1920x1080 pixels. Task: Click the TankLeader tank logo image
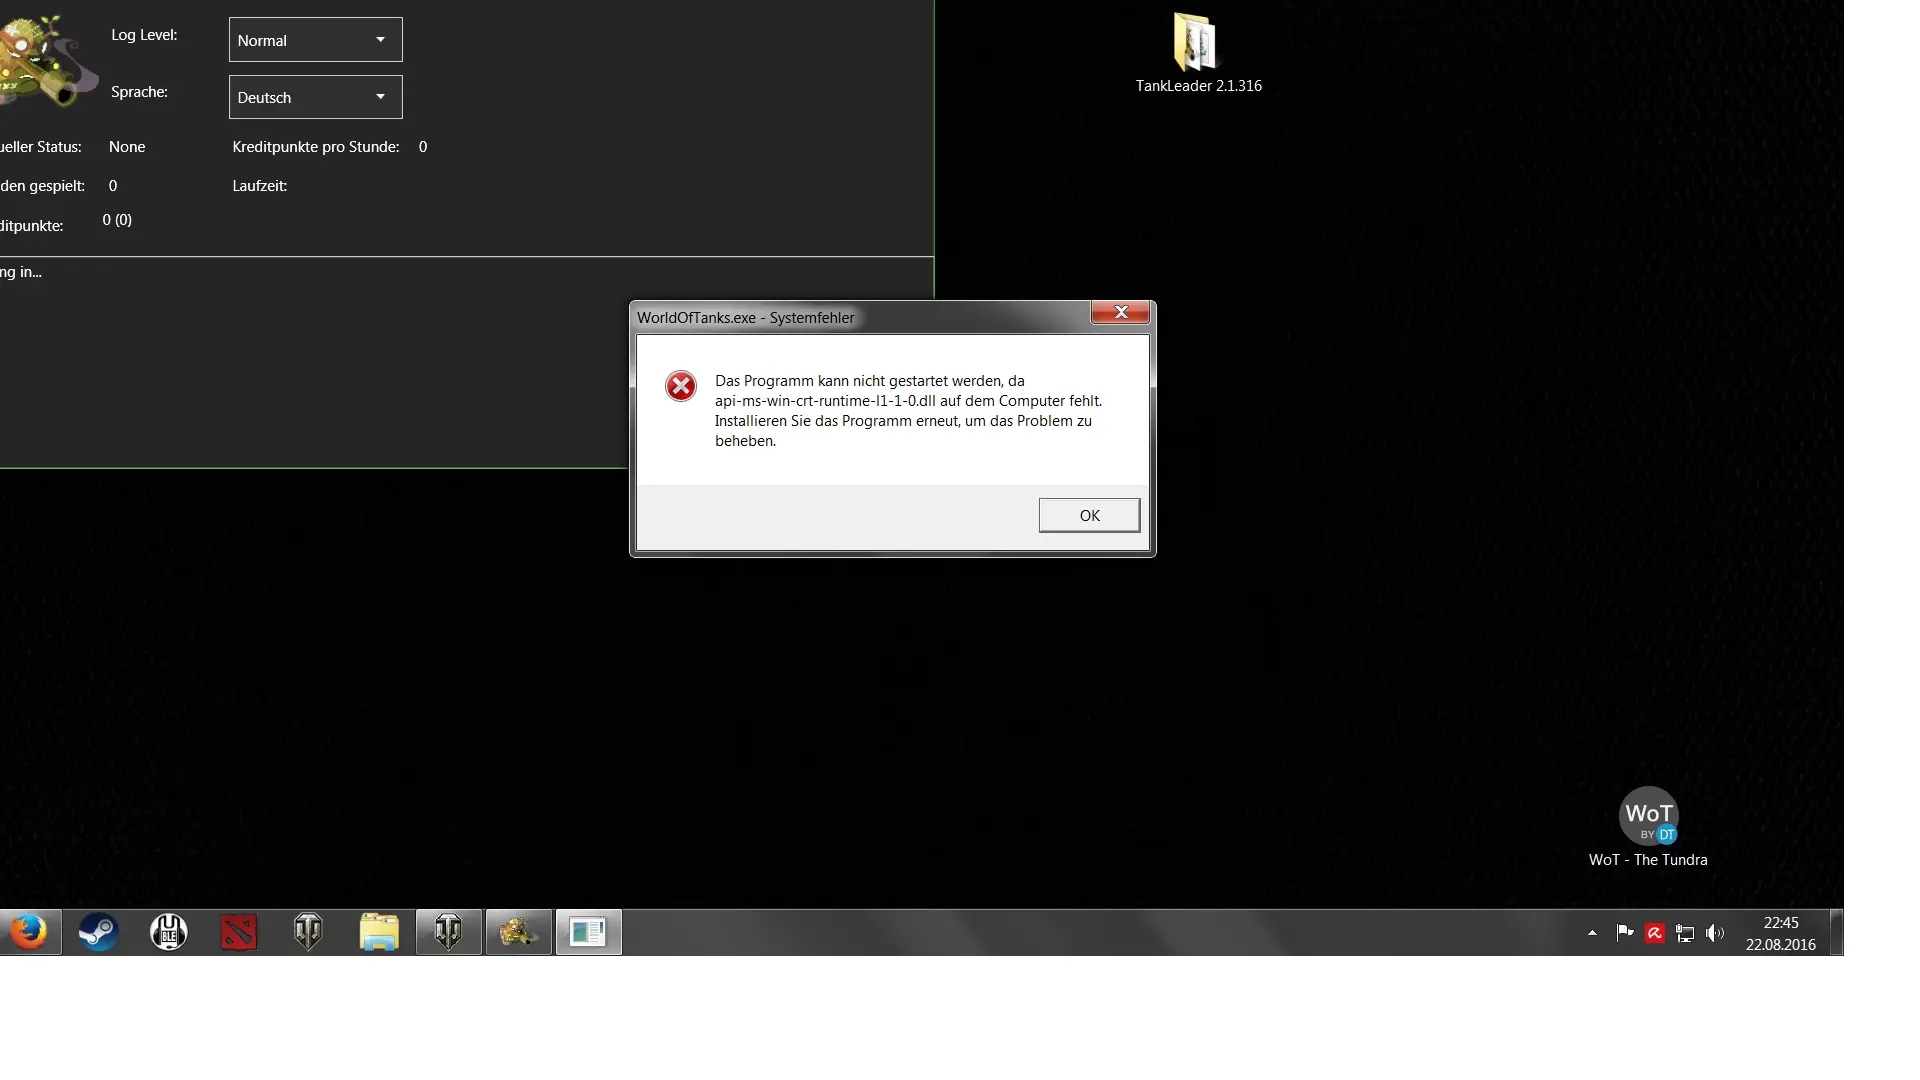48,60
